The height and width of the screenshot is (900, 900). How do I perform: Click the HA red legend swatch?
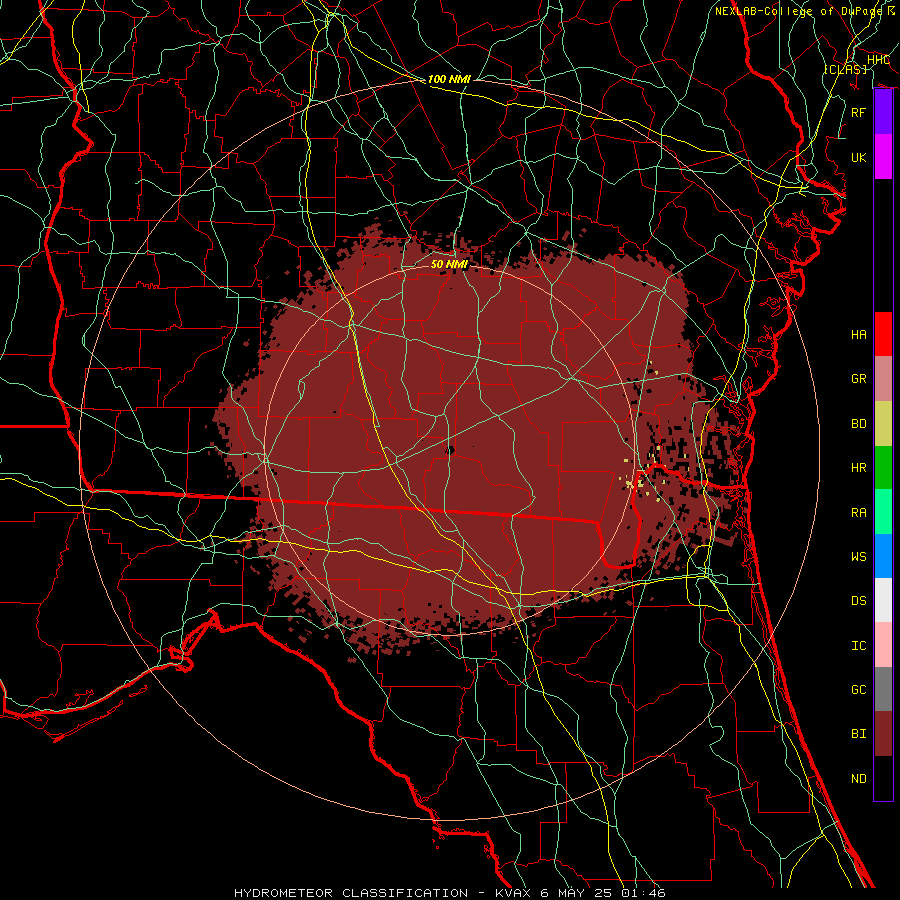tap(883, 334)
